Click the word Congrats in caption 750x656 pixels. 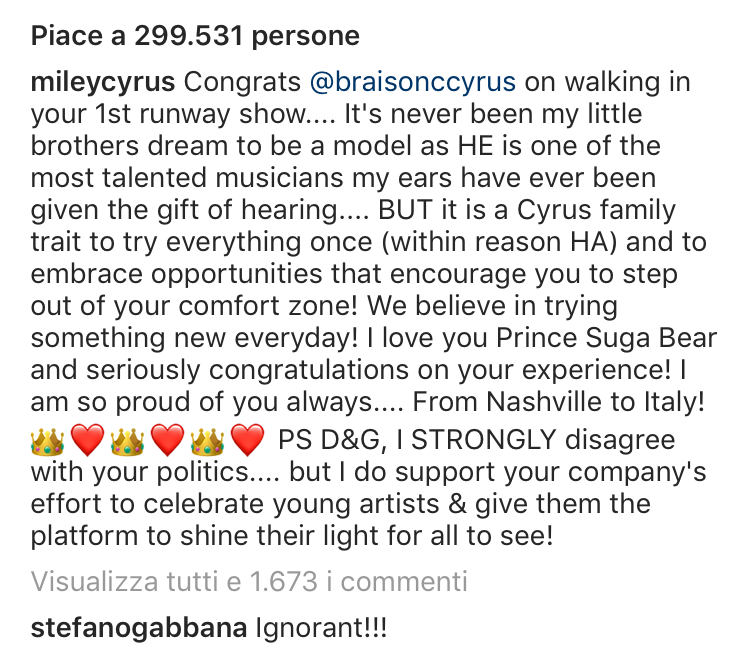click(243, 82)
